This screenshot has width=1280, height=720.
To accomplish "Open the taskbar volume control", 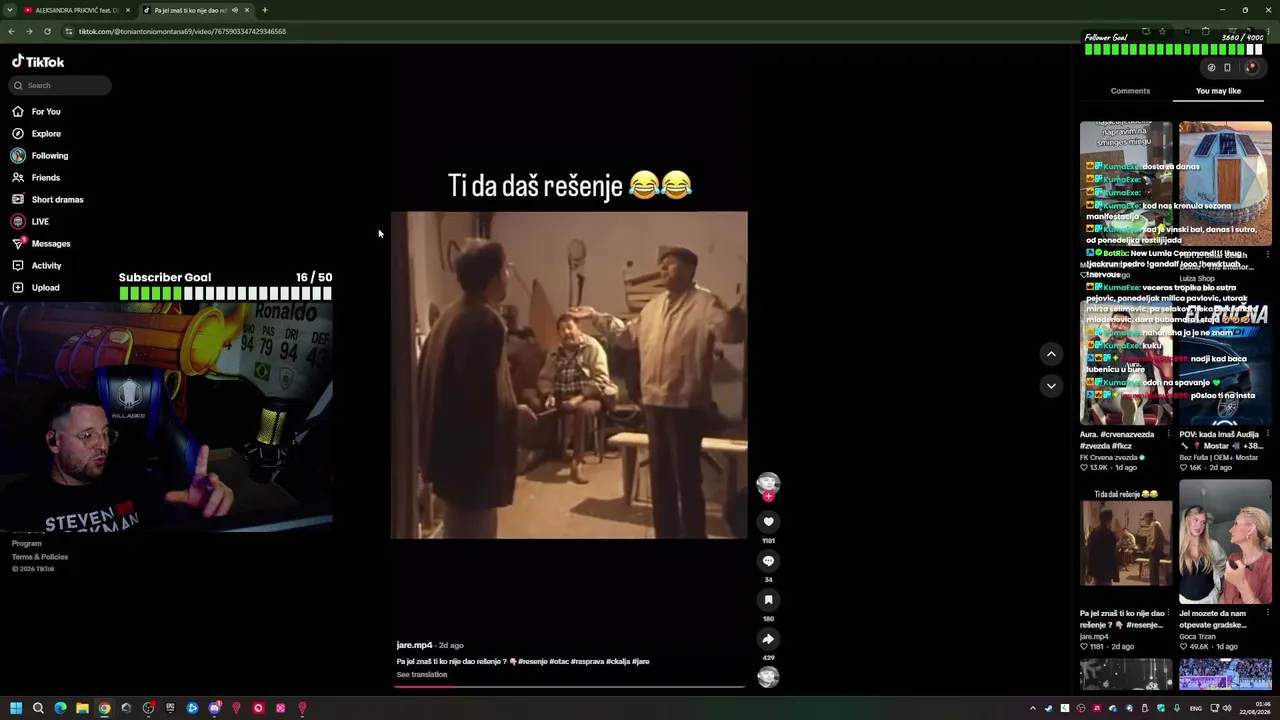I will tap(1228, 708).
